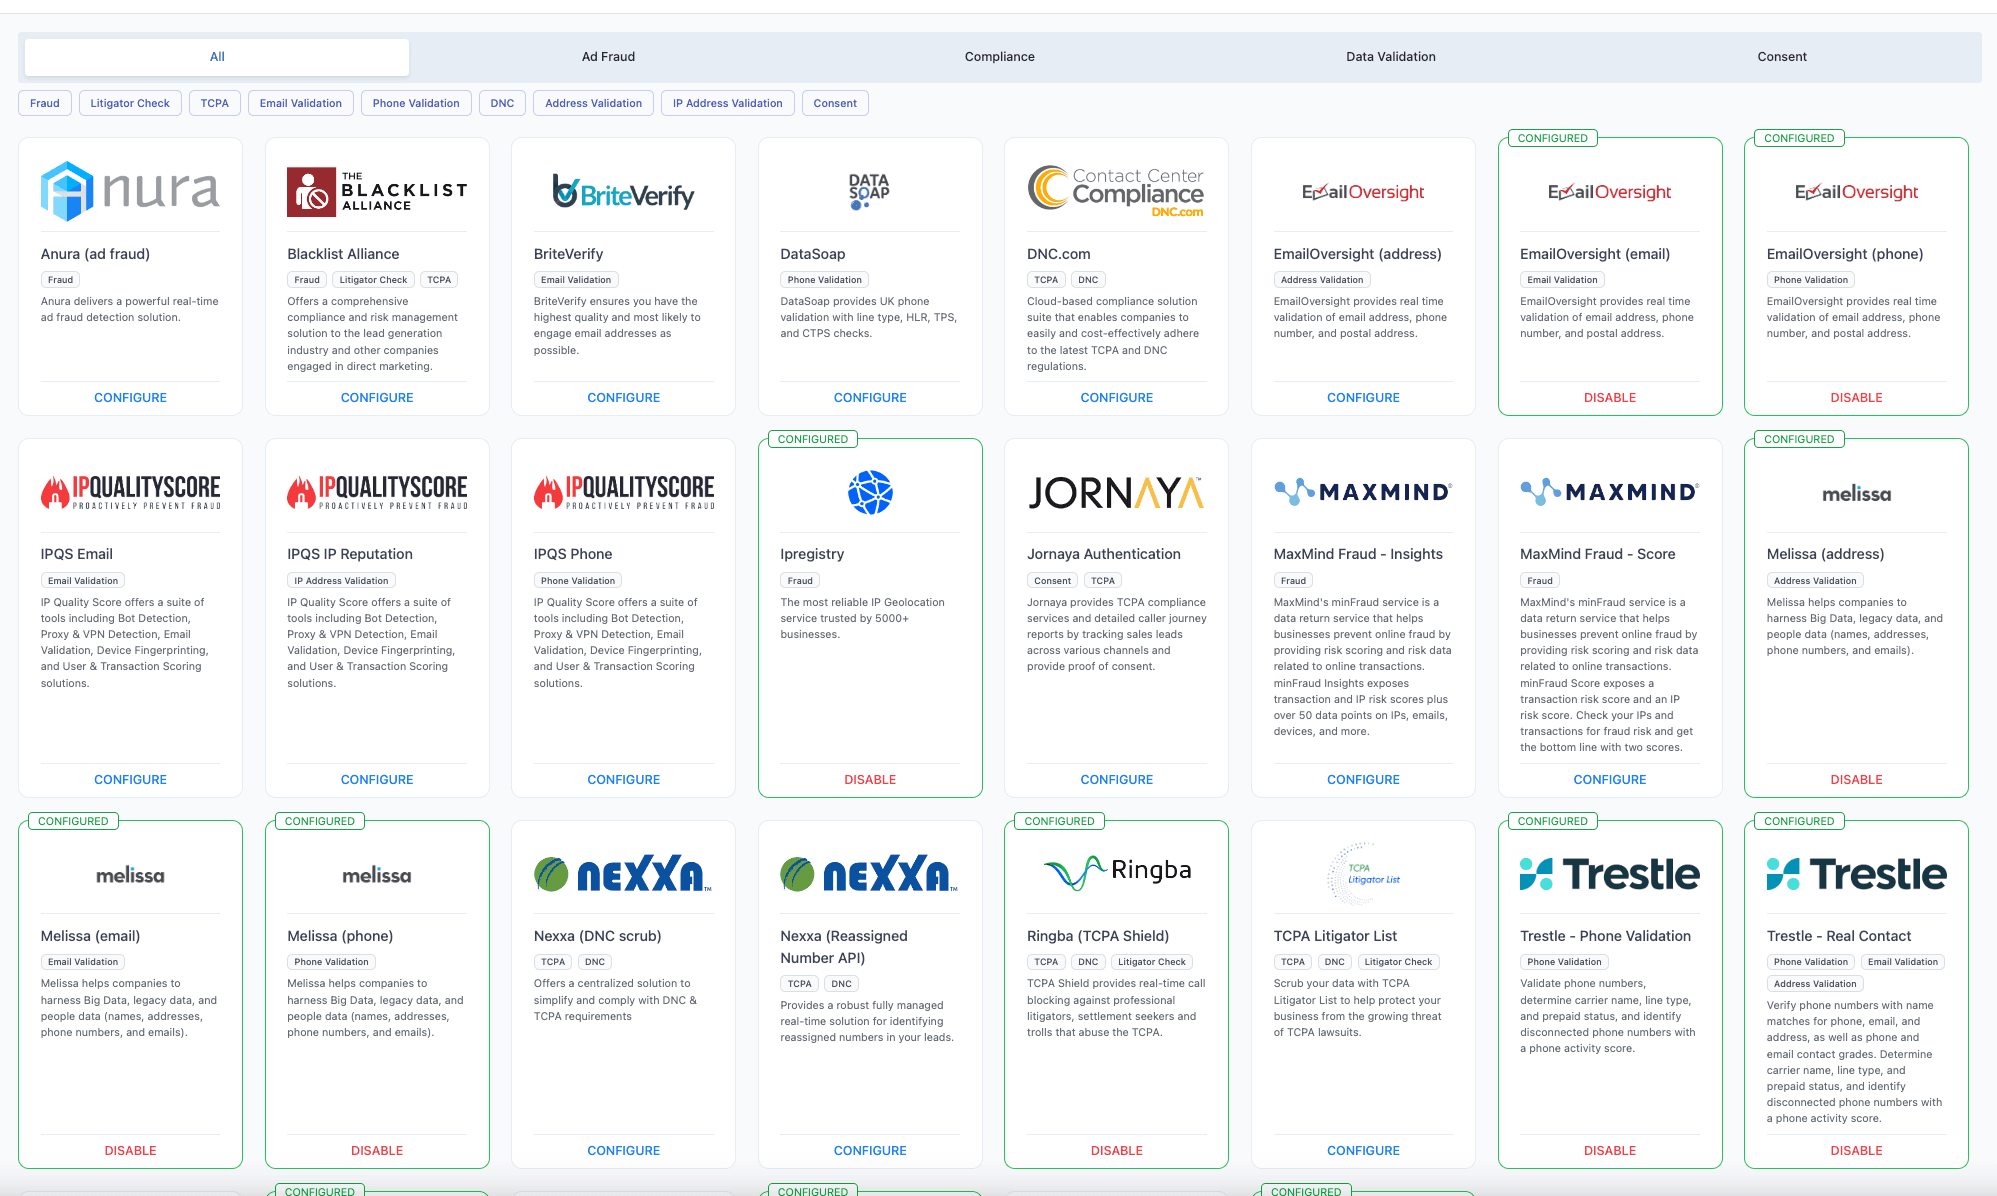This screenshot has height=1196, width=1997.
Task: Click the MaxMind logo on Fraud - Insights card
Action: click(x=1363, y=491)
